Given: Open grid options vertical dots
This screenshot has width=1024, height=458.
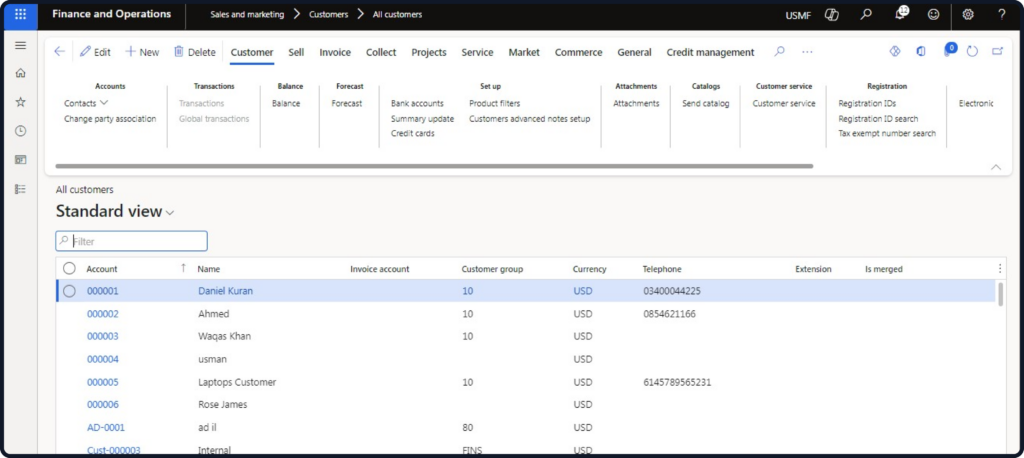Looking at the screenshot, I should 1000,269.
